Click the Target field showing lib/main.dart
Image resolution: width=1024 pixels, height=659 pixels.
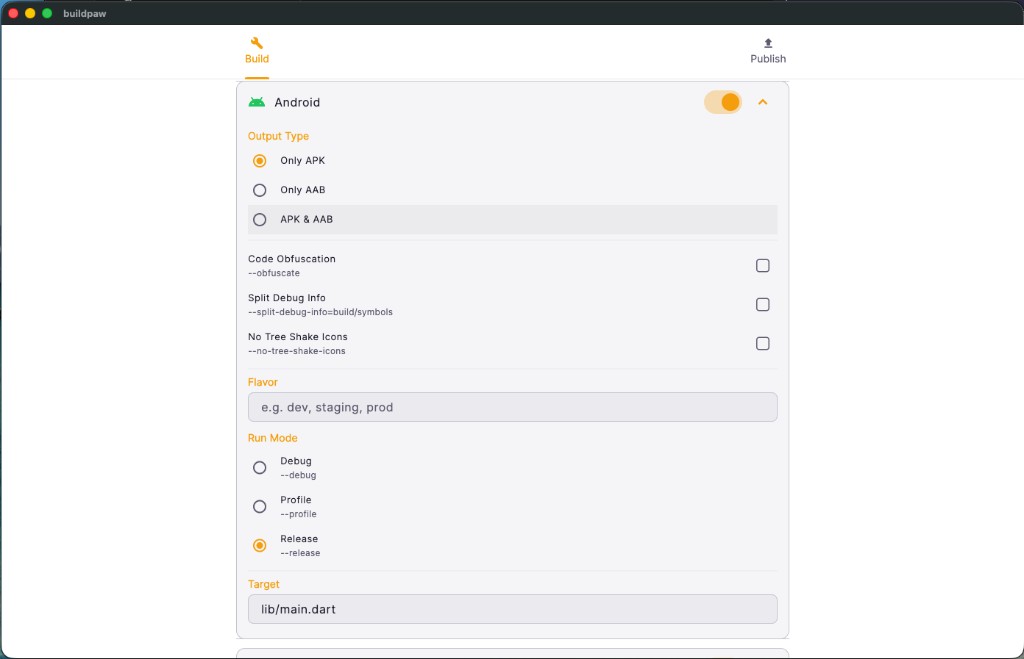point(512,609)
